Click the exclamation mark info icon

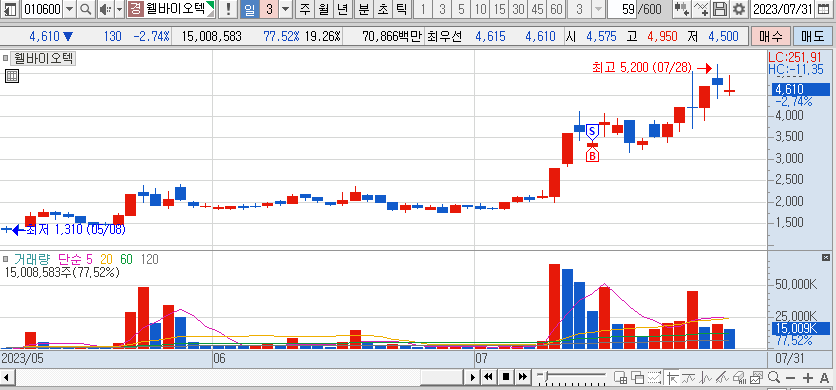[x=228, y=9]
